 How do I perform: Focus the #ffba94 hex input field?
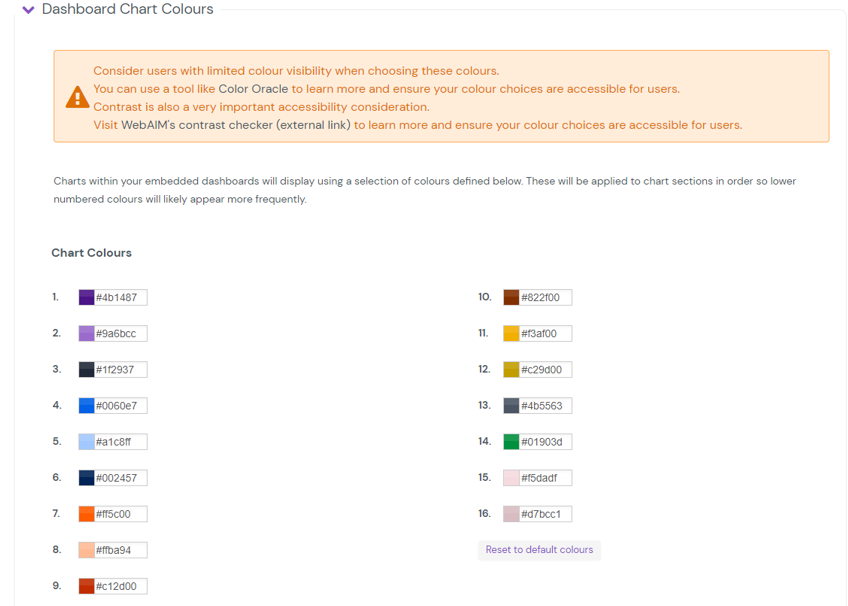pyautogui.click(x=120, y=550)
